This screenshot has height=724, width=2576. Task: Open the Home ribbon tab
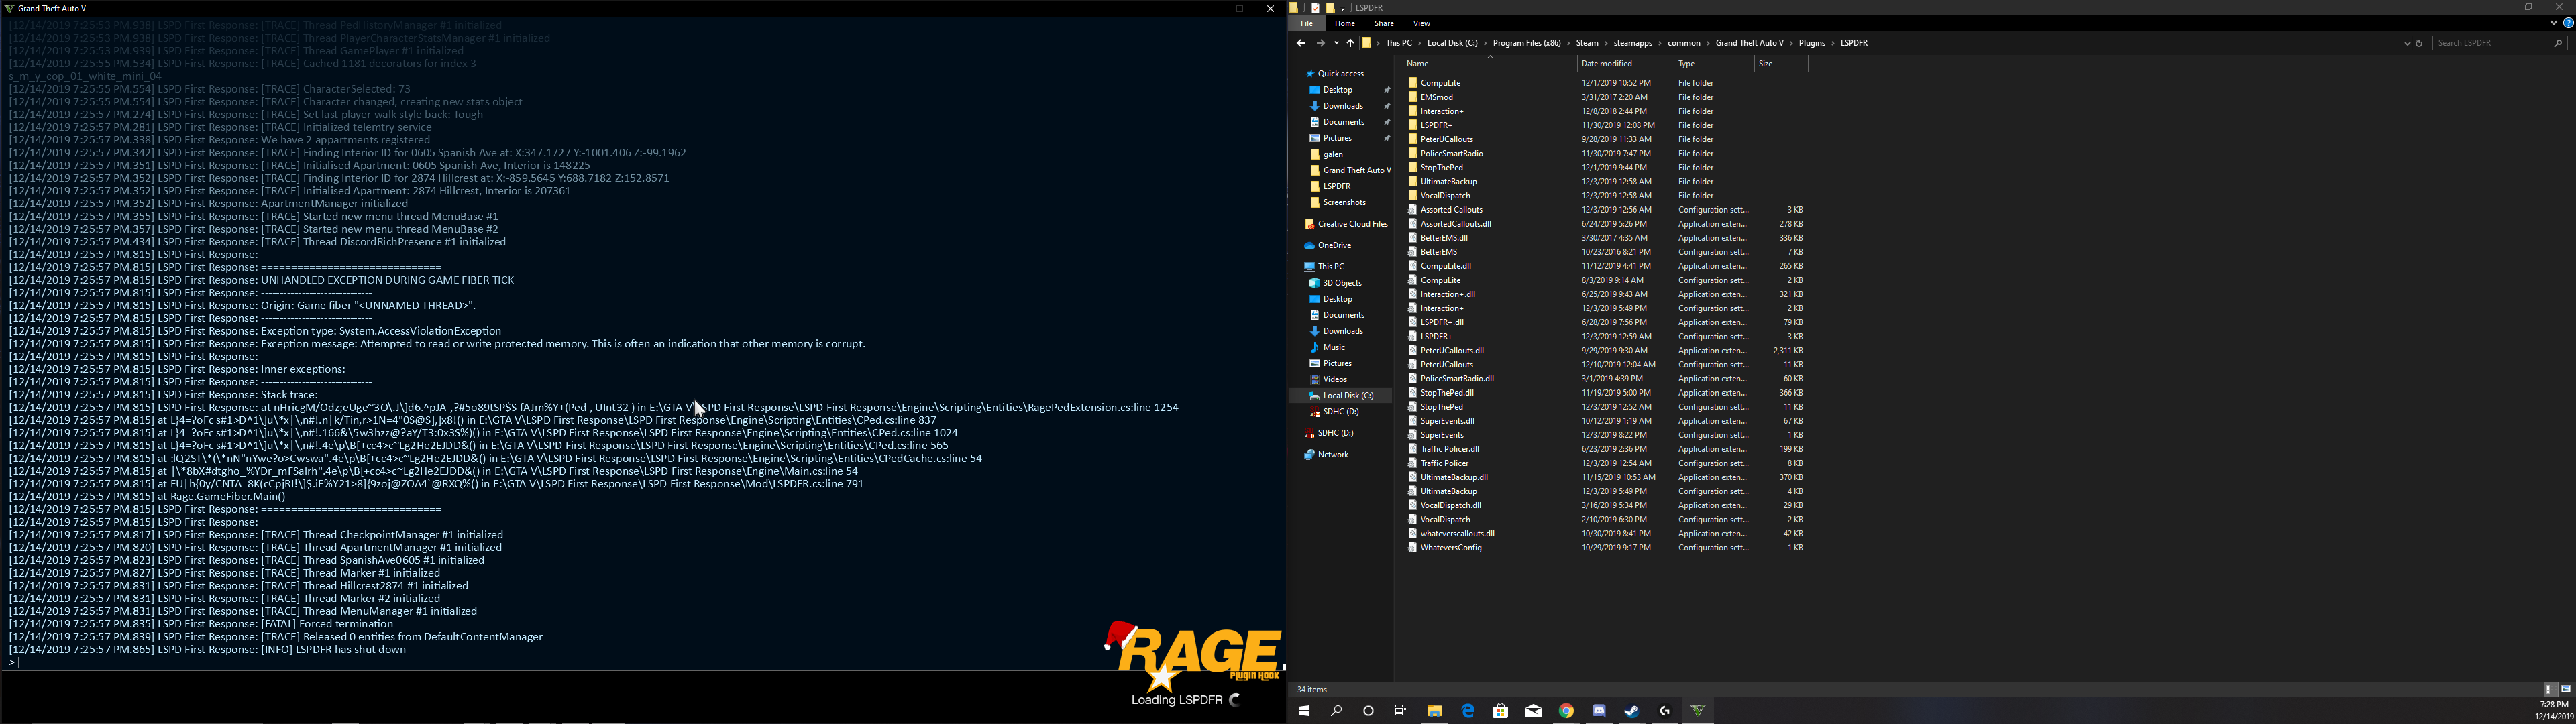pos(1345,23)
